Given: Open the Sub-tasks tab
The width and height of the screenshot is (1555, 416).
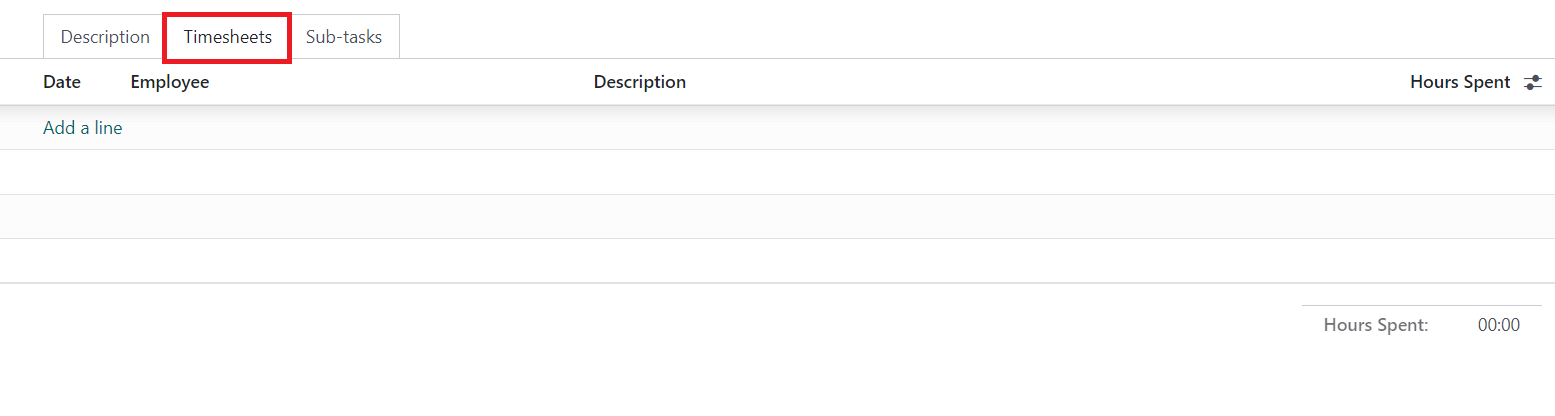Looking at the screenshot, I should click(x=344, y=37).
